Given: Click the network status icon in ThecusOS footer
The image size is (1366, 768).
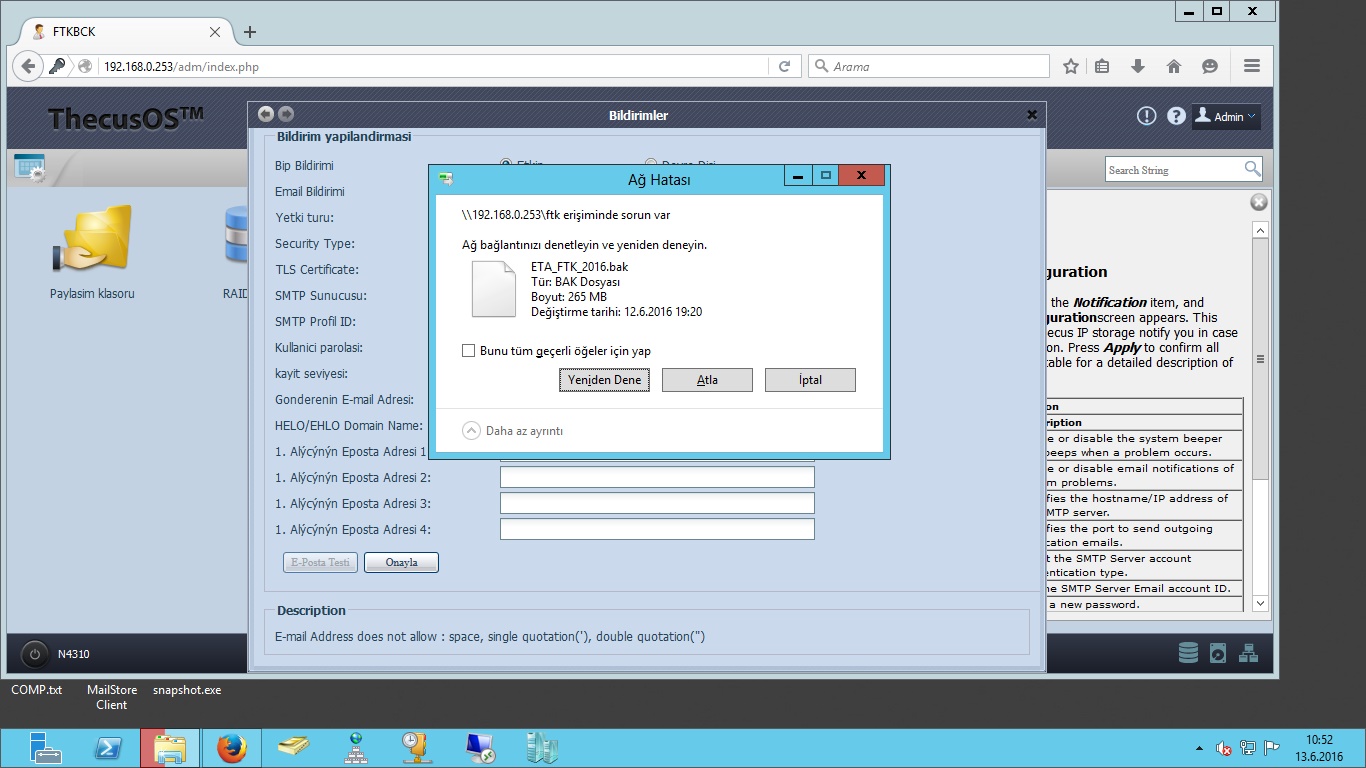Looking at the screenshot, I should coord(1248,654).
